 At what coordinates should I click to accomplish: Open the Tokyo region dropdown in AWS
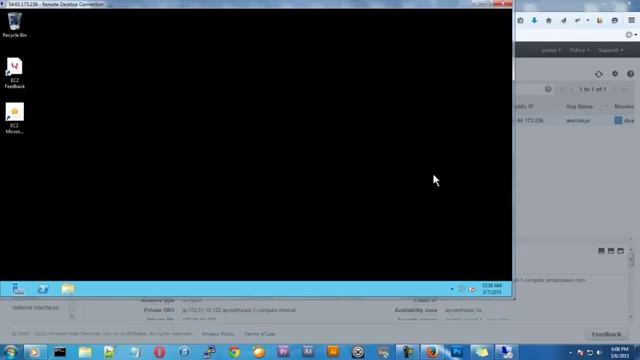[x=580, y=50]
